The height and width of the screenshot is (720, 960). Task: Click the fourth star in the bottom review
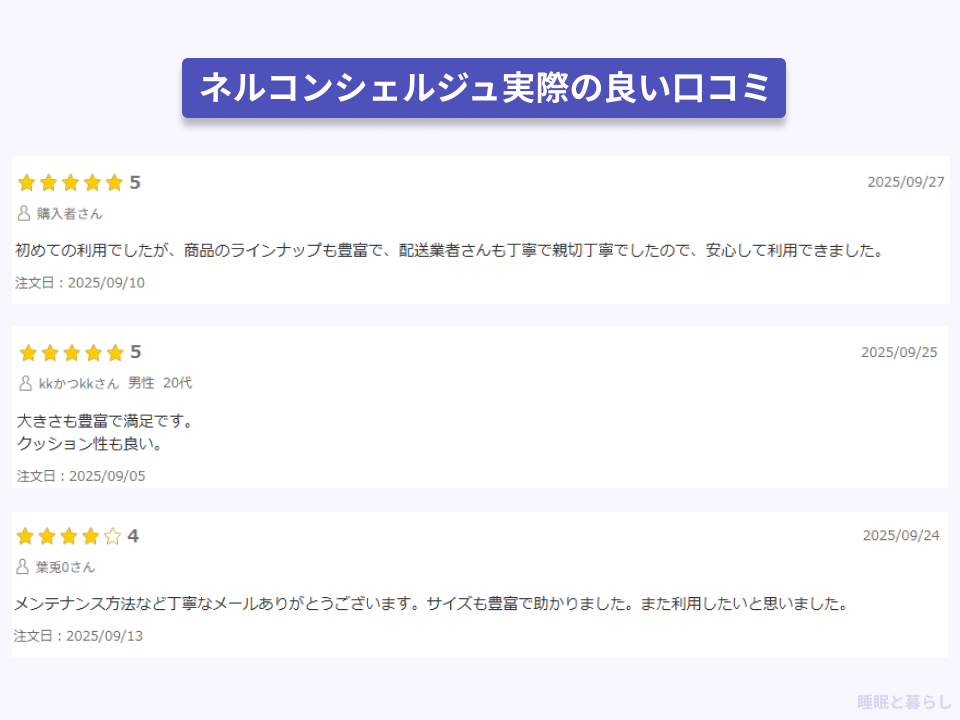point(92,536)
